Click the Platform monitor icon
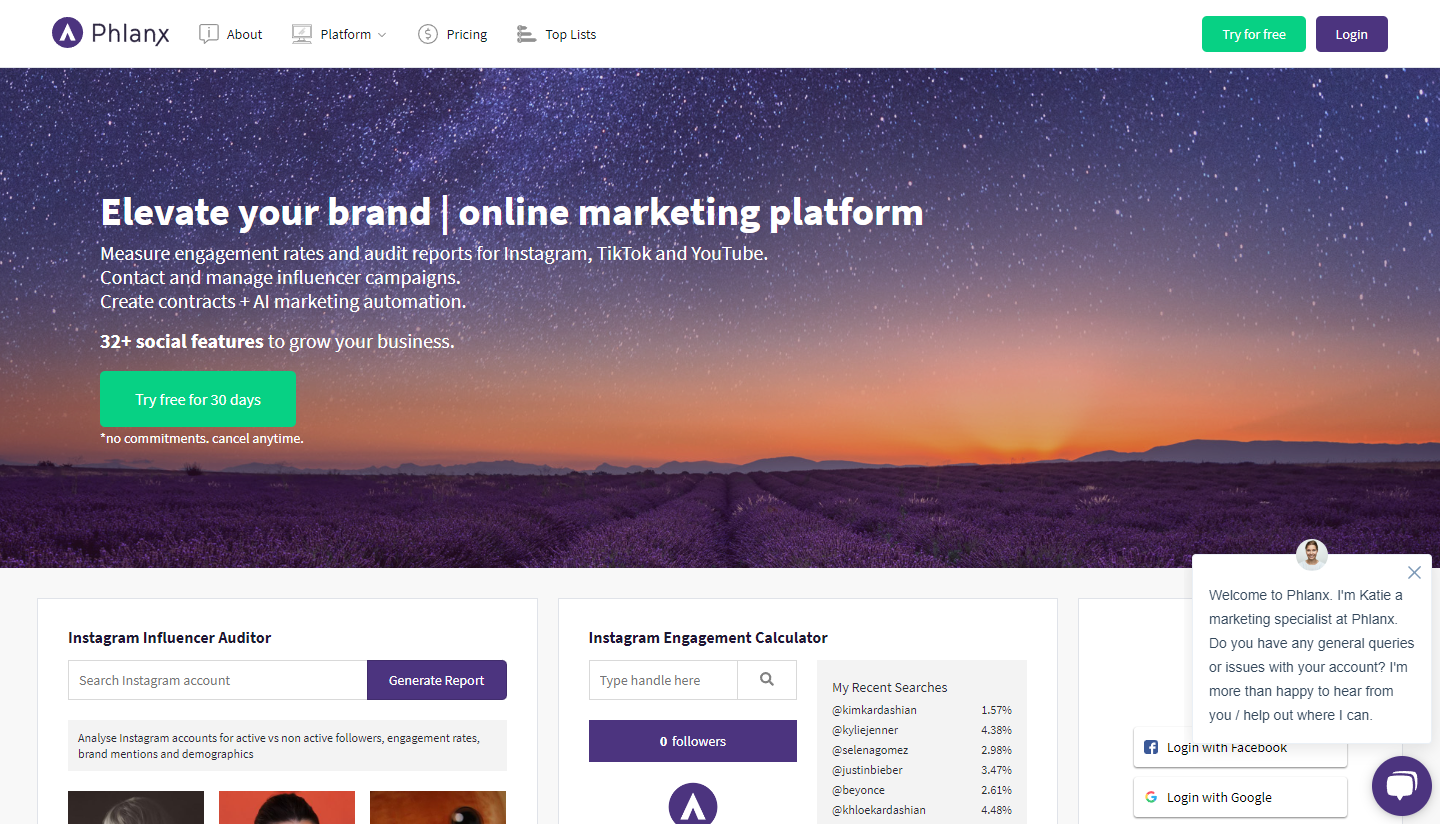The width and height of the screenshot is (1440, 824). point(302,34)
